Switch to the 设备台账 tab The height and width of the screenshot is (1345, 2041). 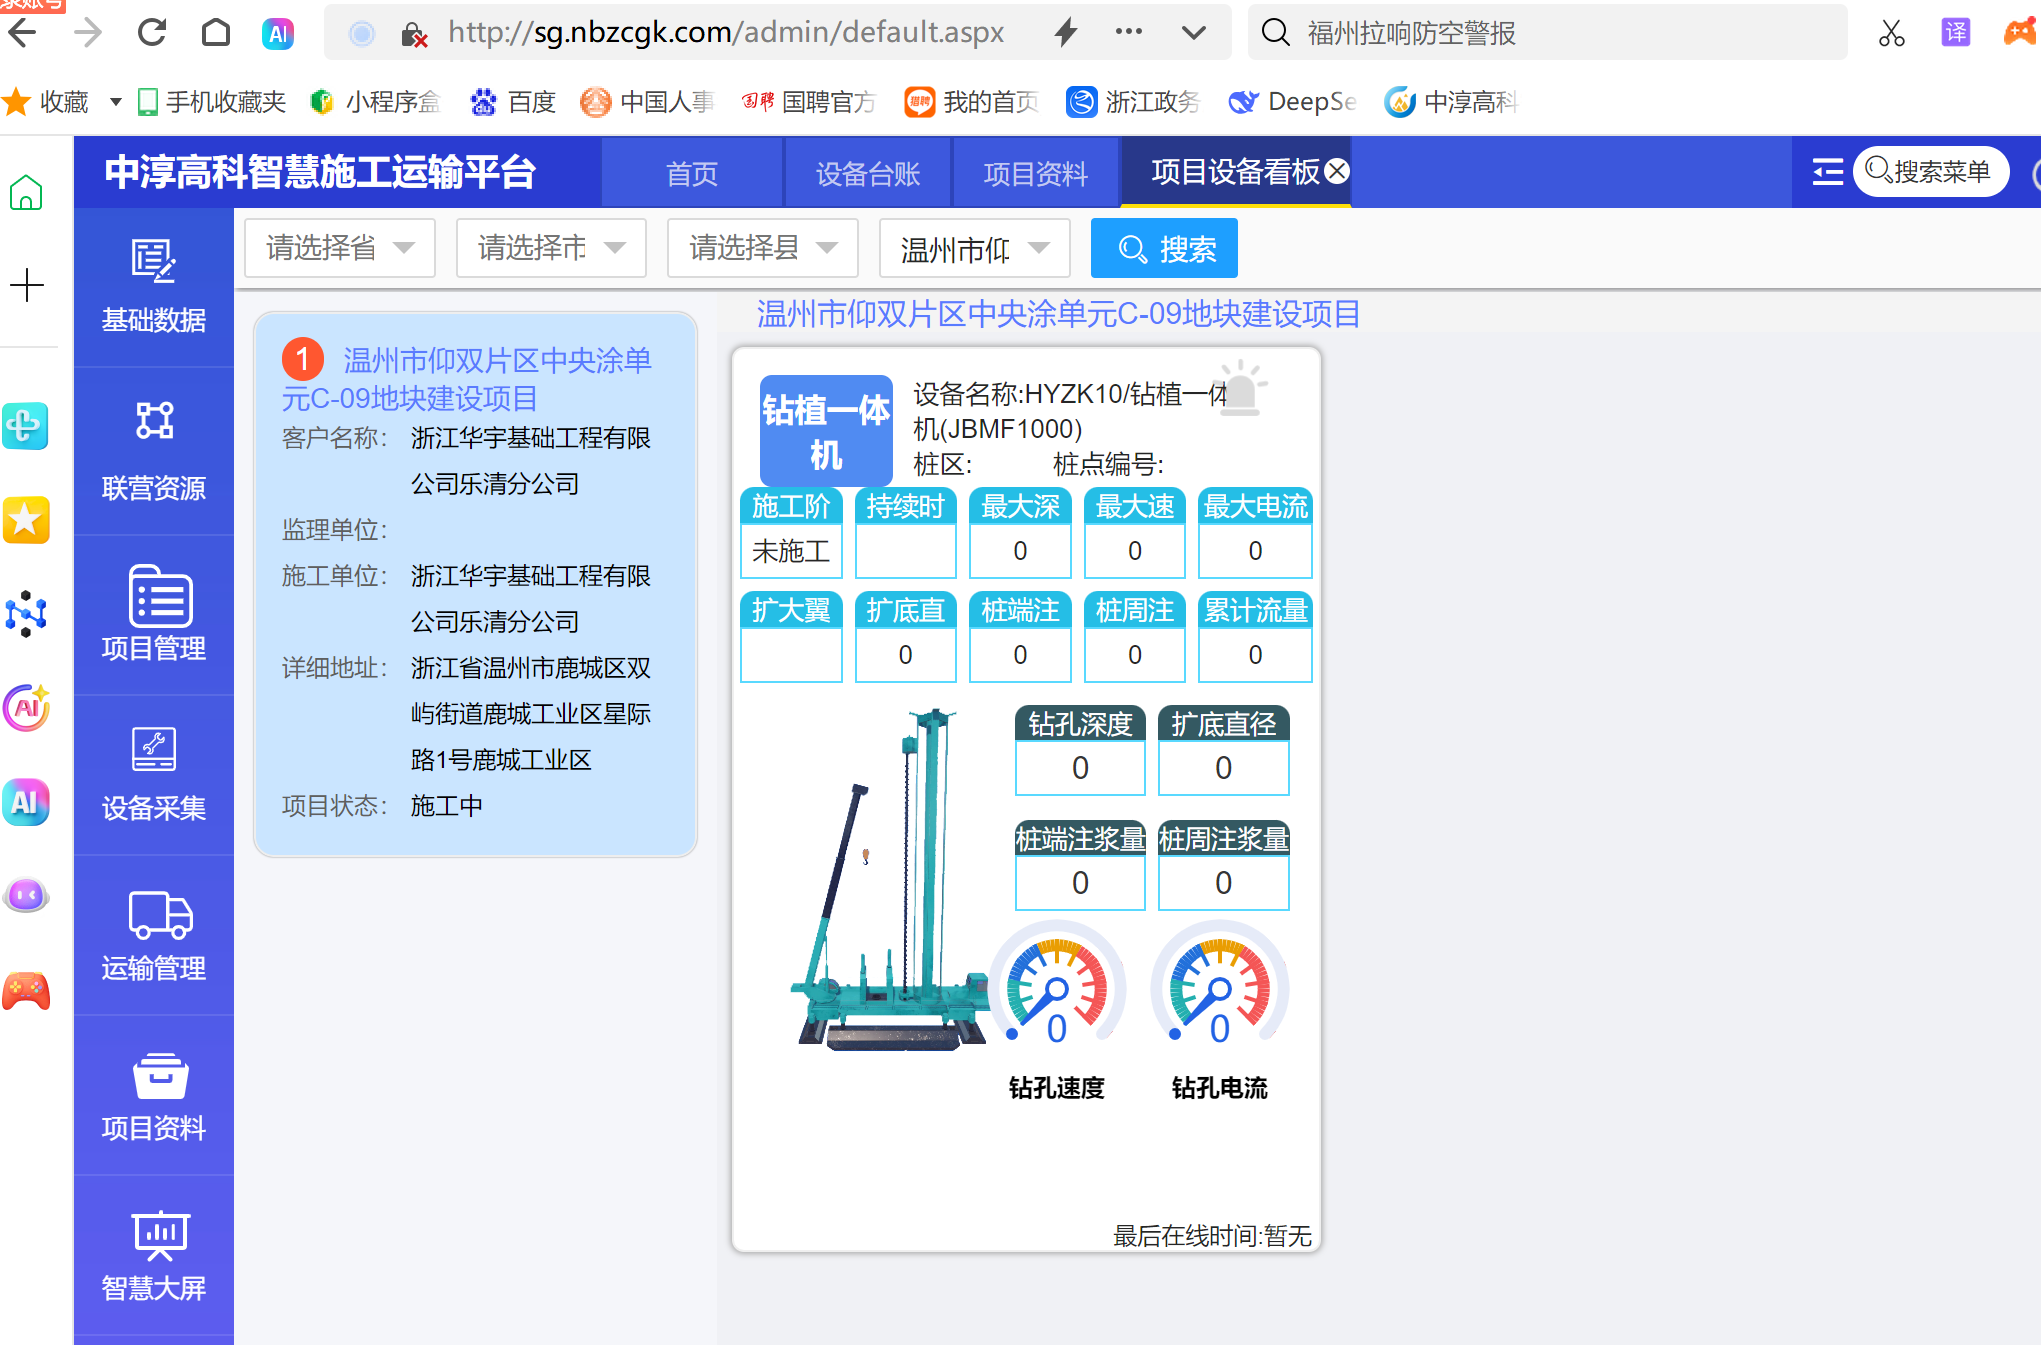tap(867, 174)
